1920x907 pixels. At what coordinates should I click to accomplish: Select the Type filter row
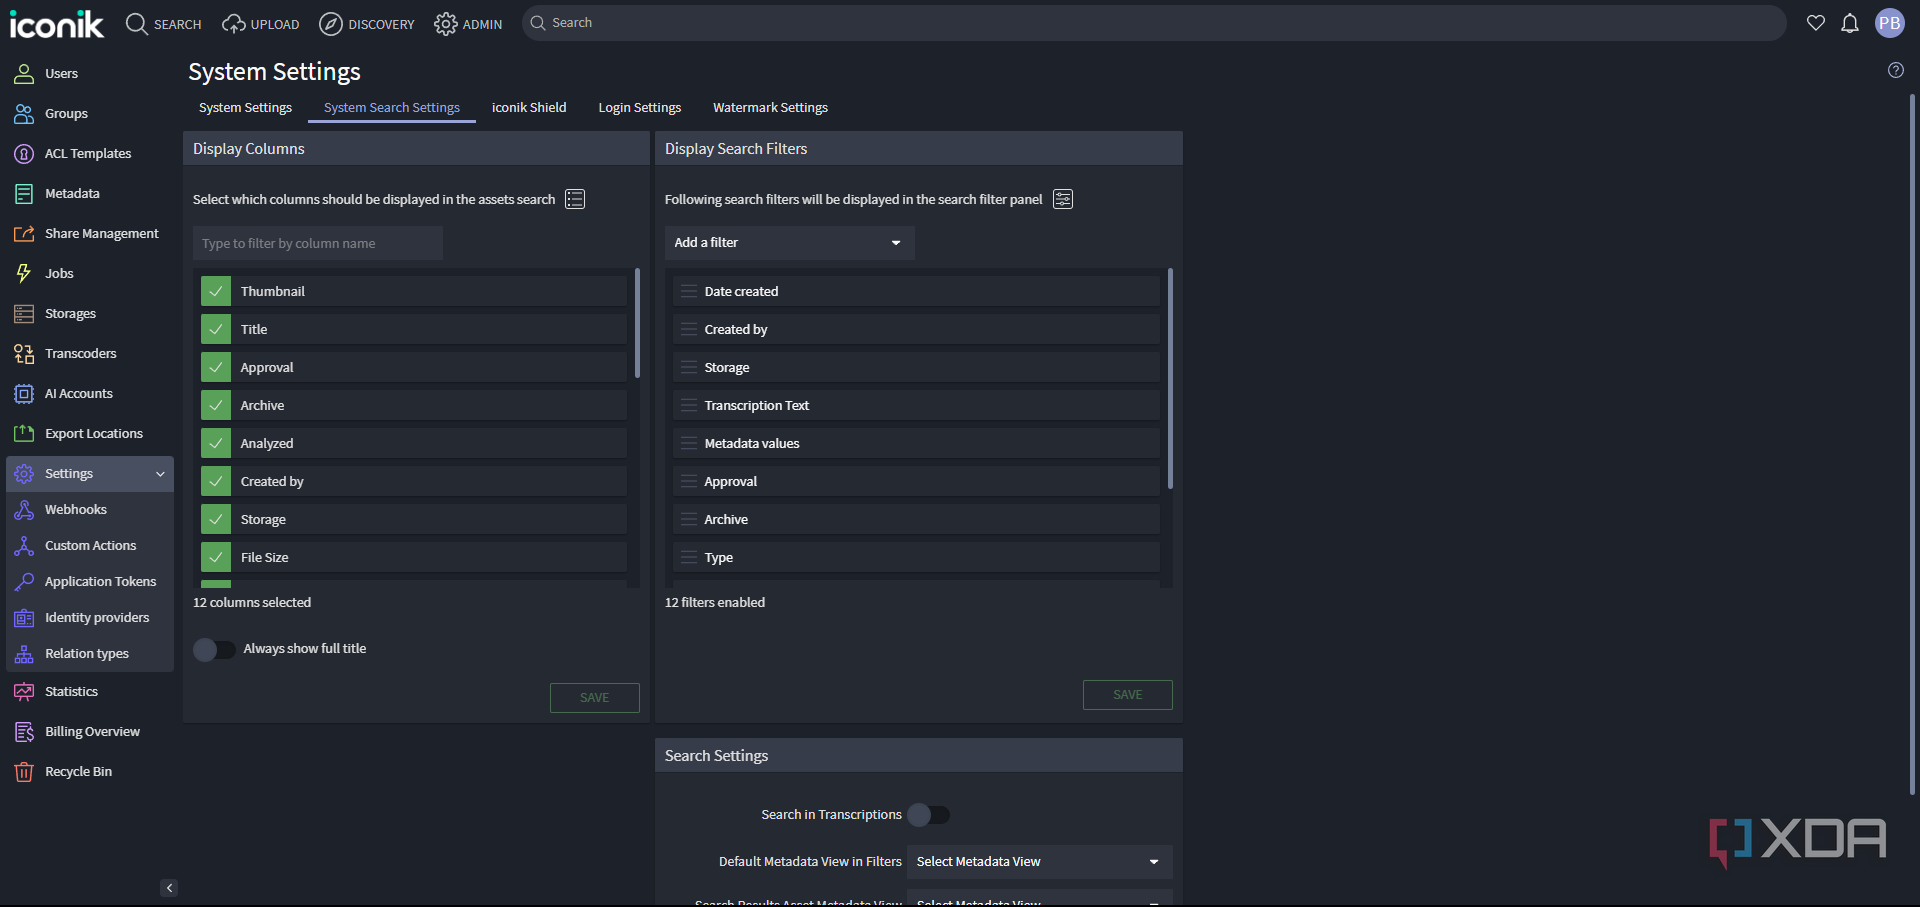[x=916, y=557]
